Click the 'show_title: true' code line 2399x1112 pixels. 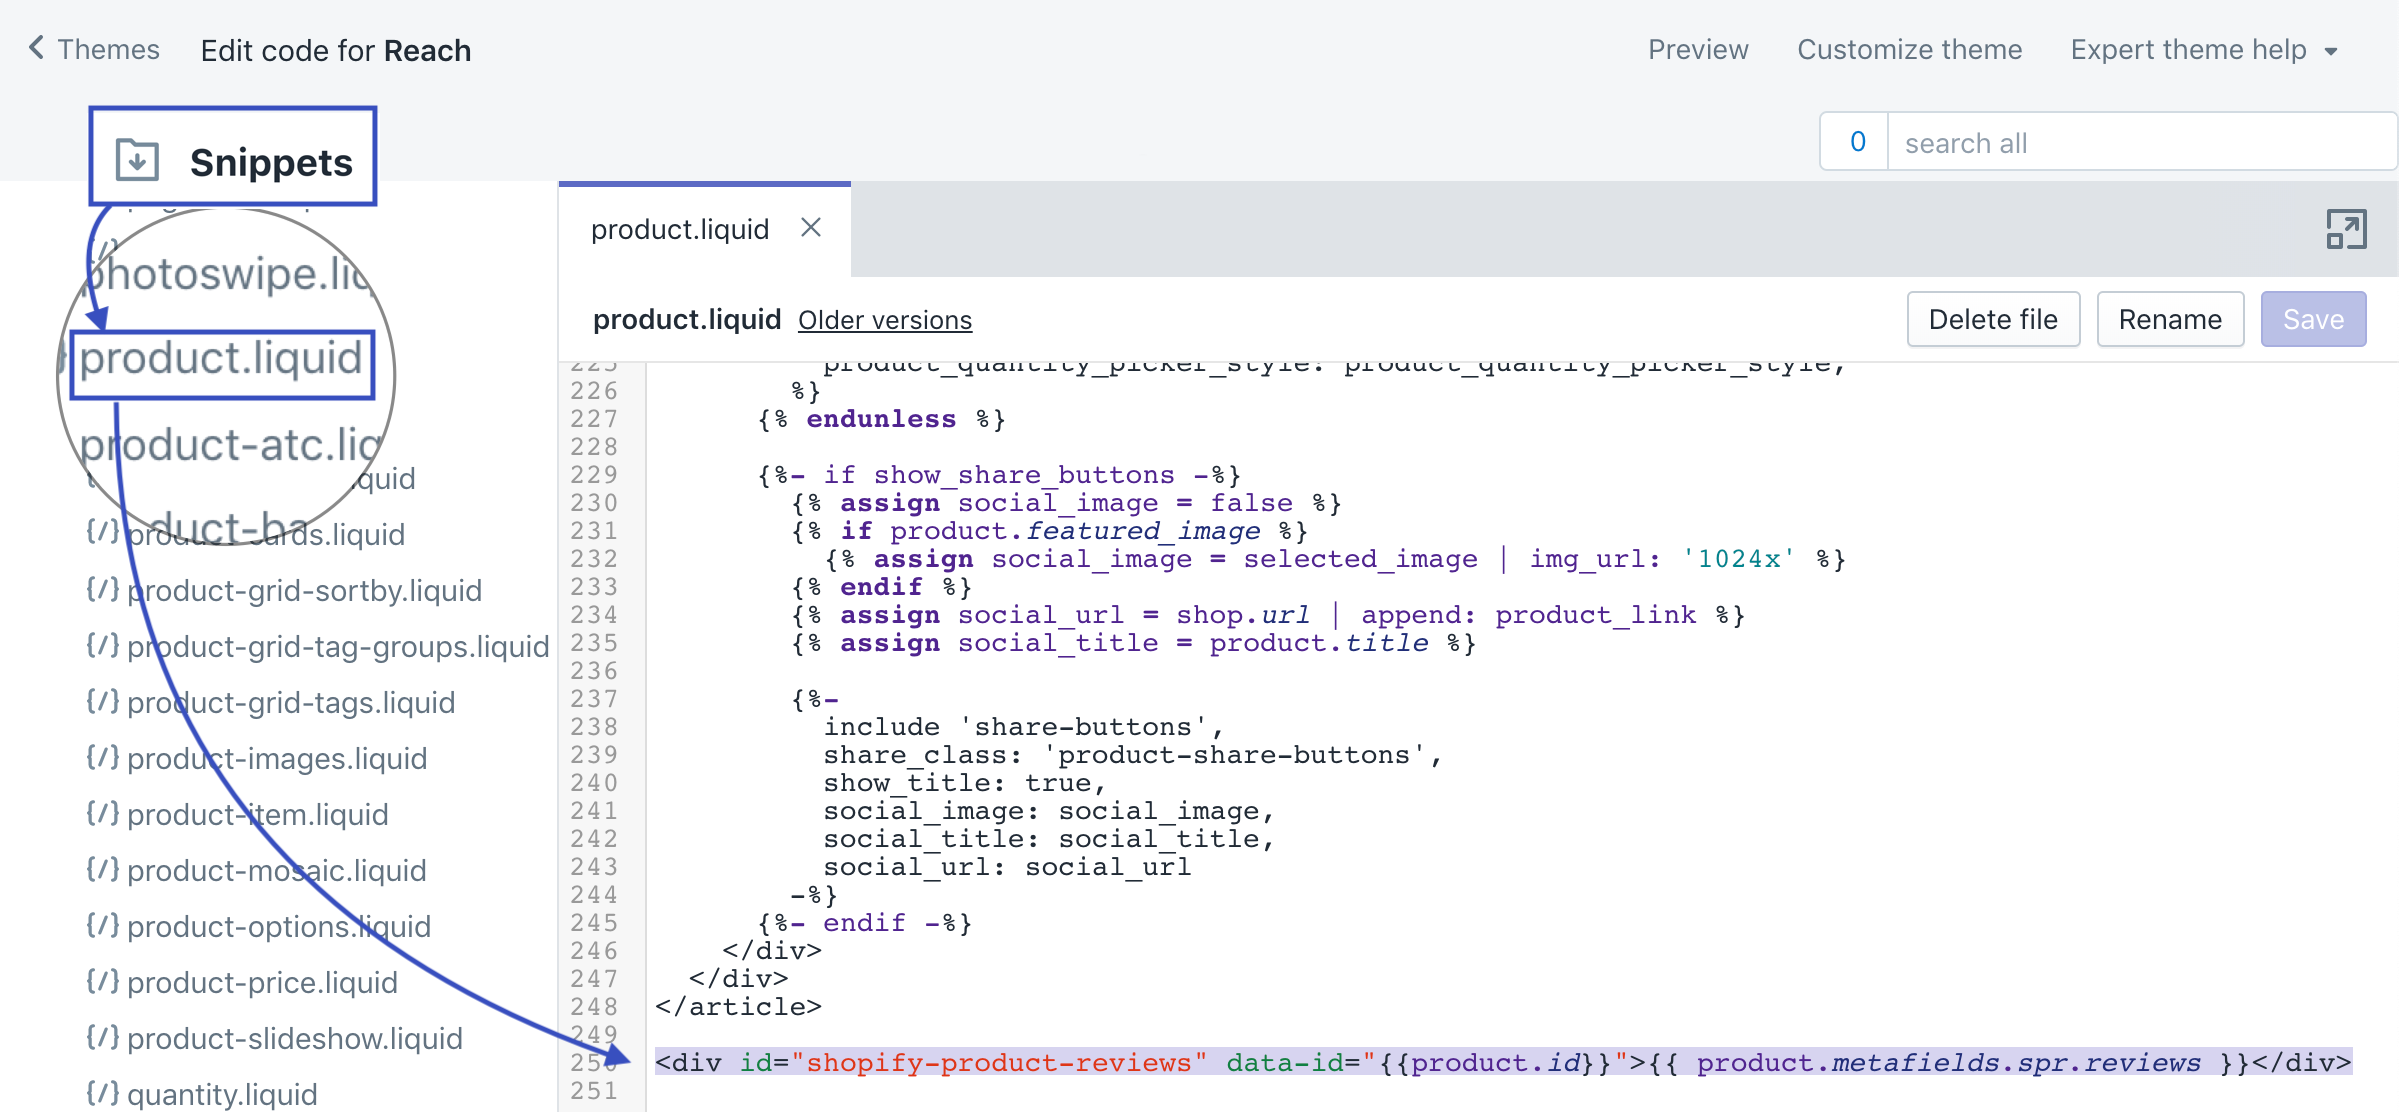click(x=964, y=783)
